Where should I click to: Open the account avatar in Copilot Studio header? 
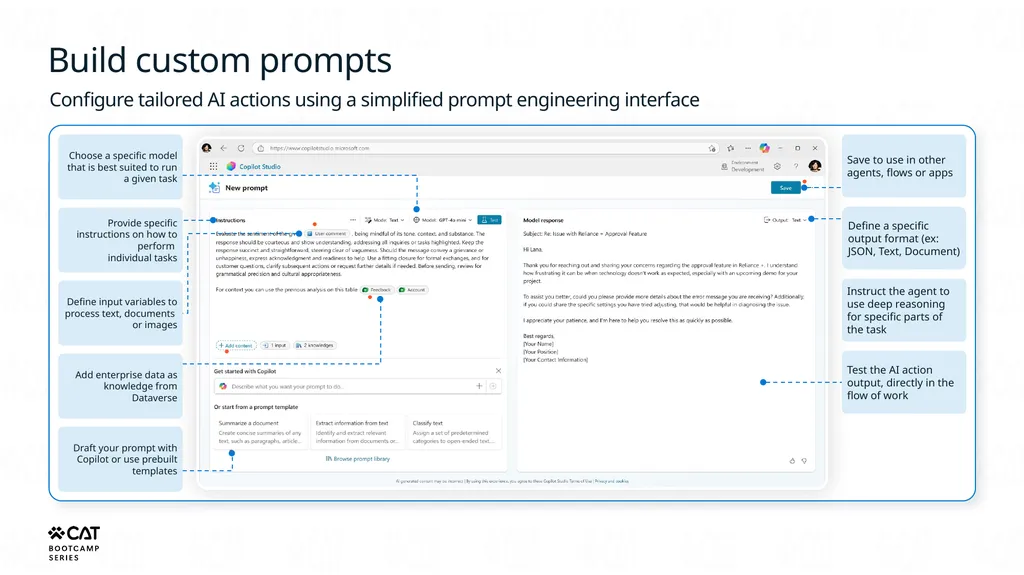click(814, 166)
